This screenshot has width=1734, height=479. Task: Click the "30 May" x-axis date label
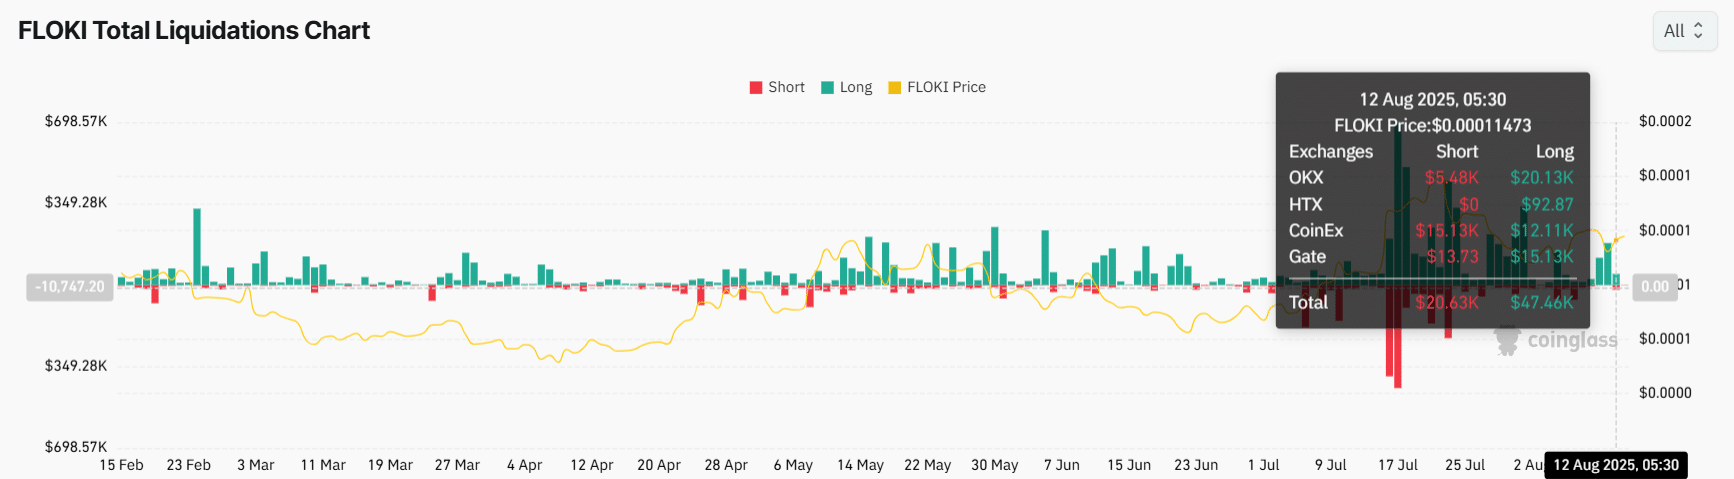994,465
